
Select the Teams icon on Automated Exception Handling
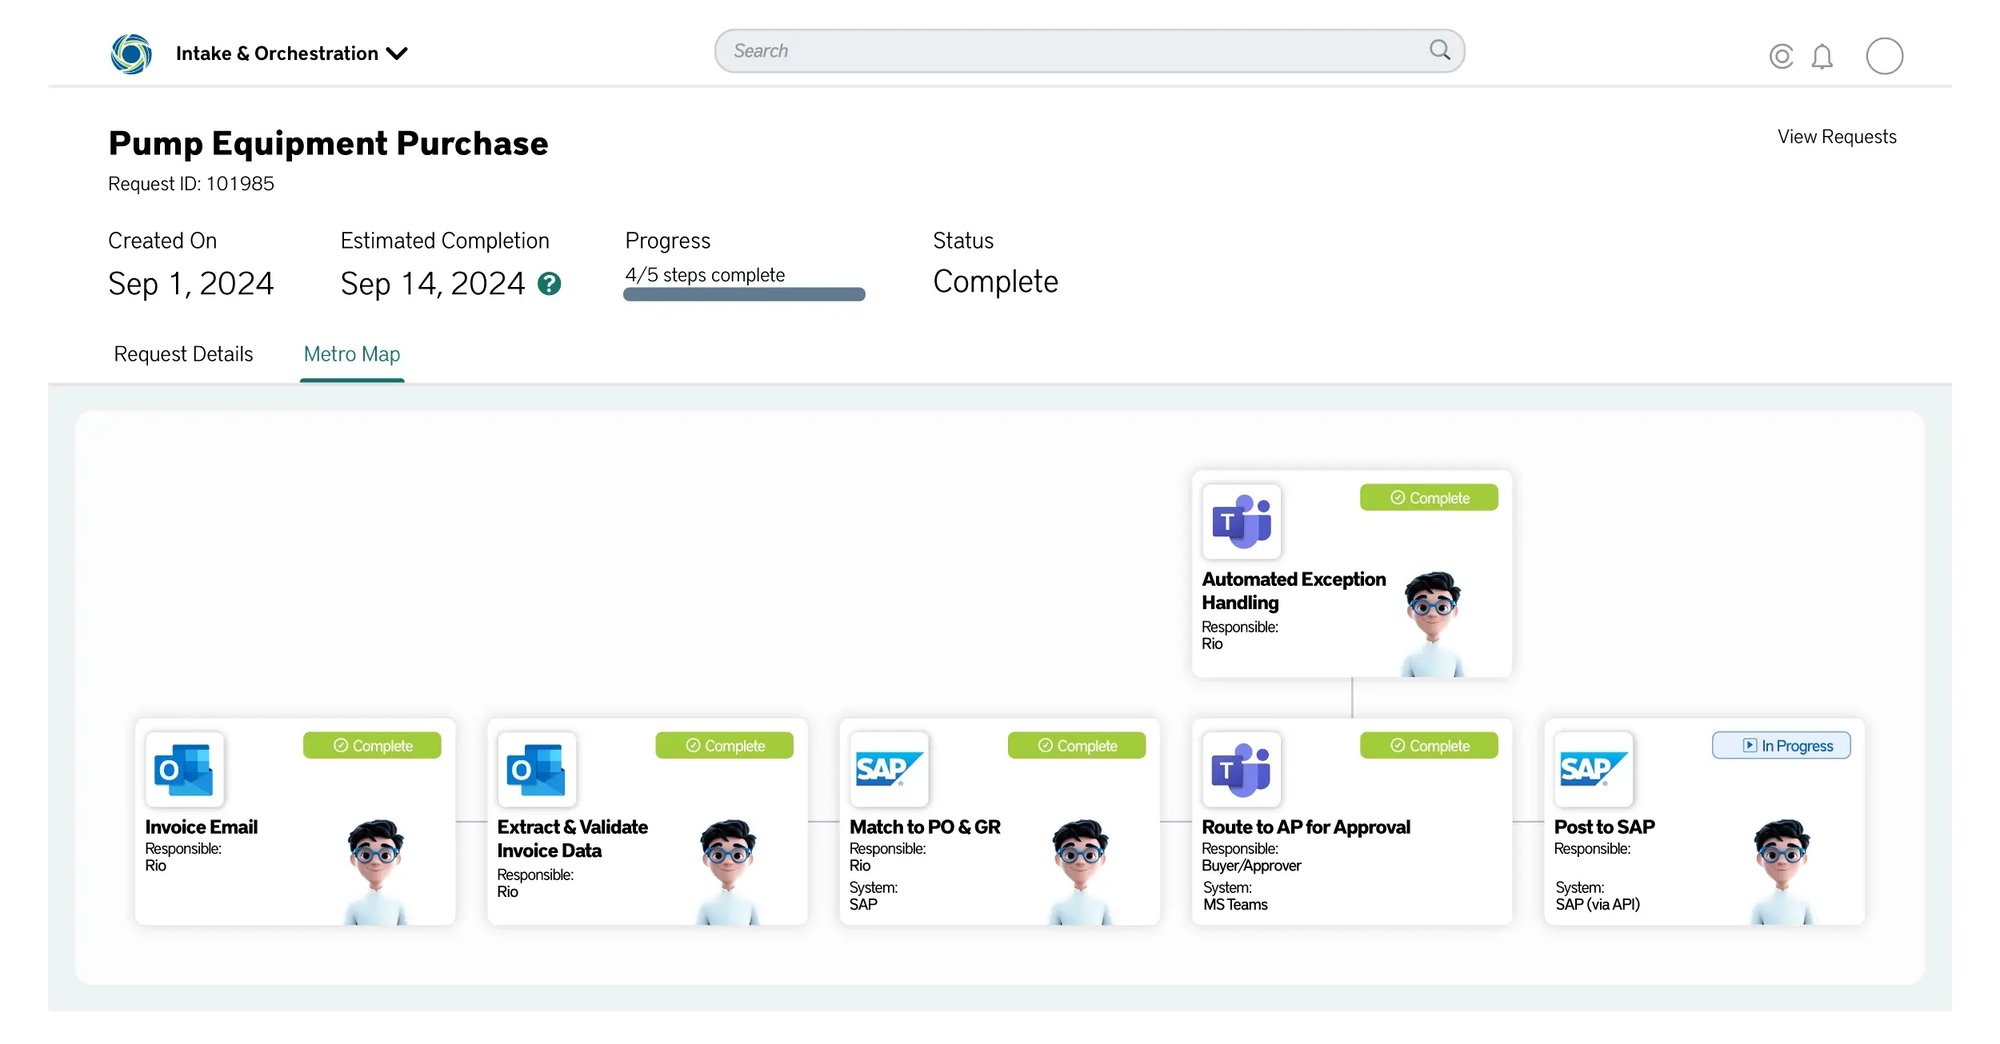pyautogui.click(x=1241, y=521)
